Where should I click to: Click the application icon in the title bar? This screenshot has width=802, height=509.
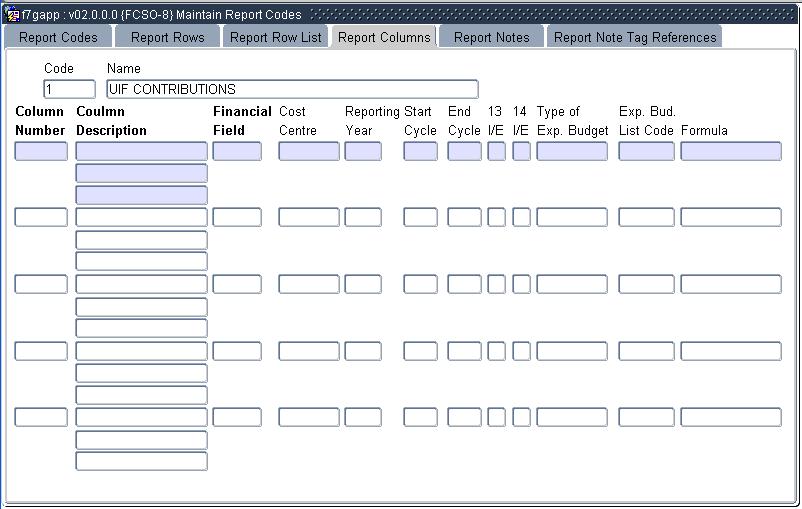pos(12,15)
